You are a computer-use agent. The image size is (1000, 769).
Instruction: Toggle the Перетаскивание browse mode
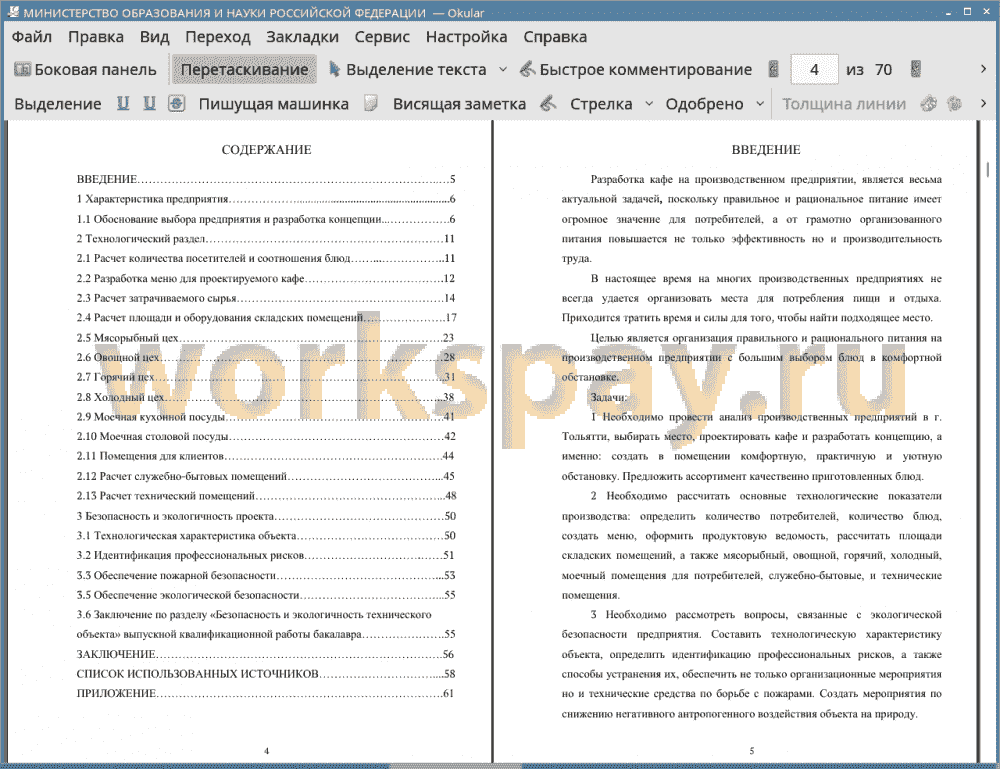pos(244,70)
